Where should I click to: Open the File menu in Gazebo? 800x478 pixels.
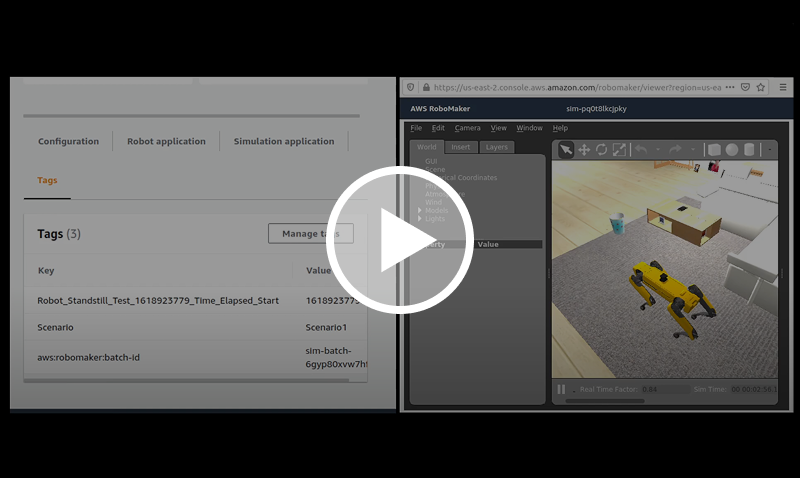(416, 128)
